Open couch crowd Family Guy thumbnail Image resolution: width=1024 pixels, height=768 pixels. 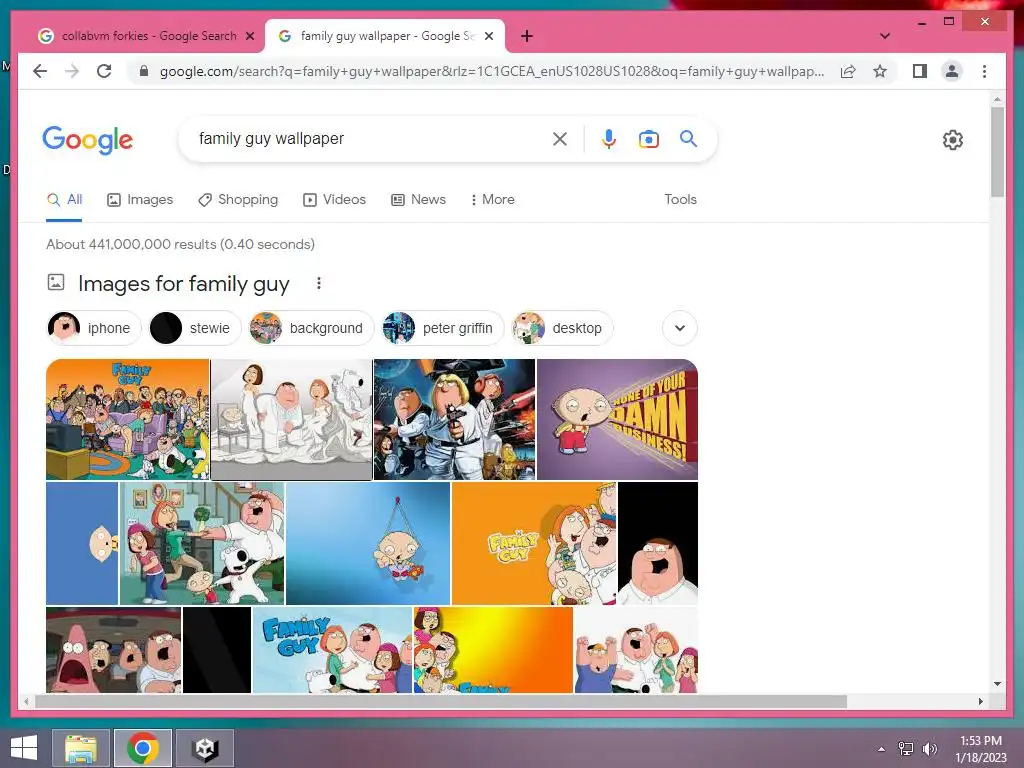(127, 419)
